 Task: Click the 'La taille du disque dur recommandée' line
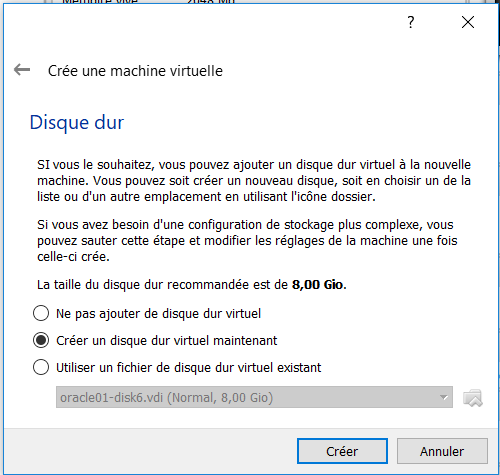click(x=192, y=285)
